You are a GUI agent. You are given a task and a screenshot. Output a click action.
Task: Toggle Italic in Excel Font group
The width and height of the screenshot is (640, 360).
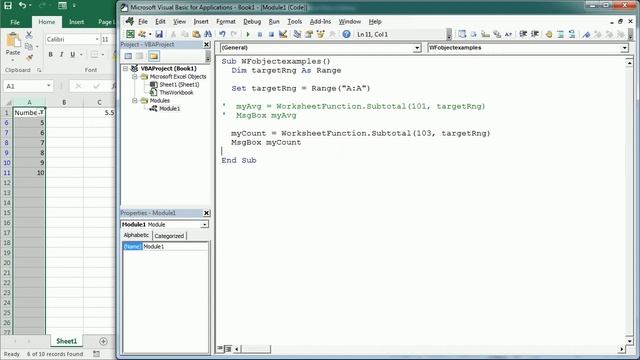(62, 54)
